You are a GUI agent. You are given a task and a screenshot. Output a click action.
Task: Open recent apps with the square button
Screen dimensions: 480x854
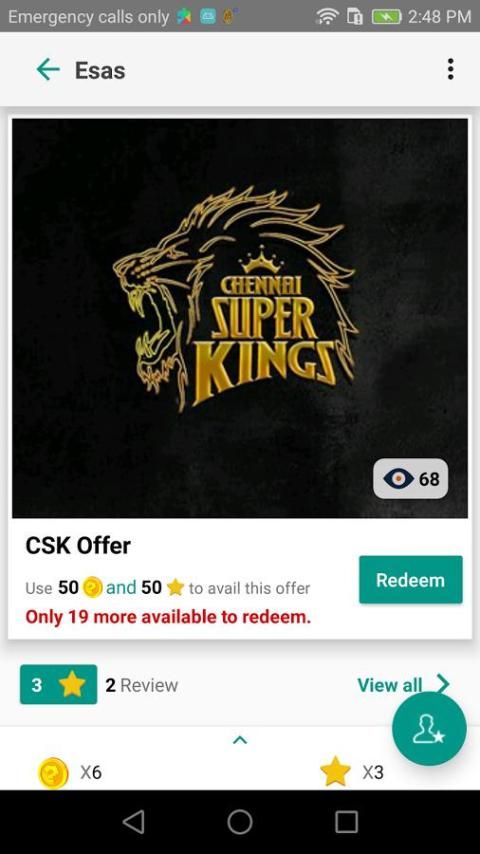[346, 822]
